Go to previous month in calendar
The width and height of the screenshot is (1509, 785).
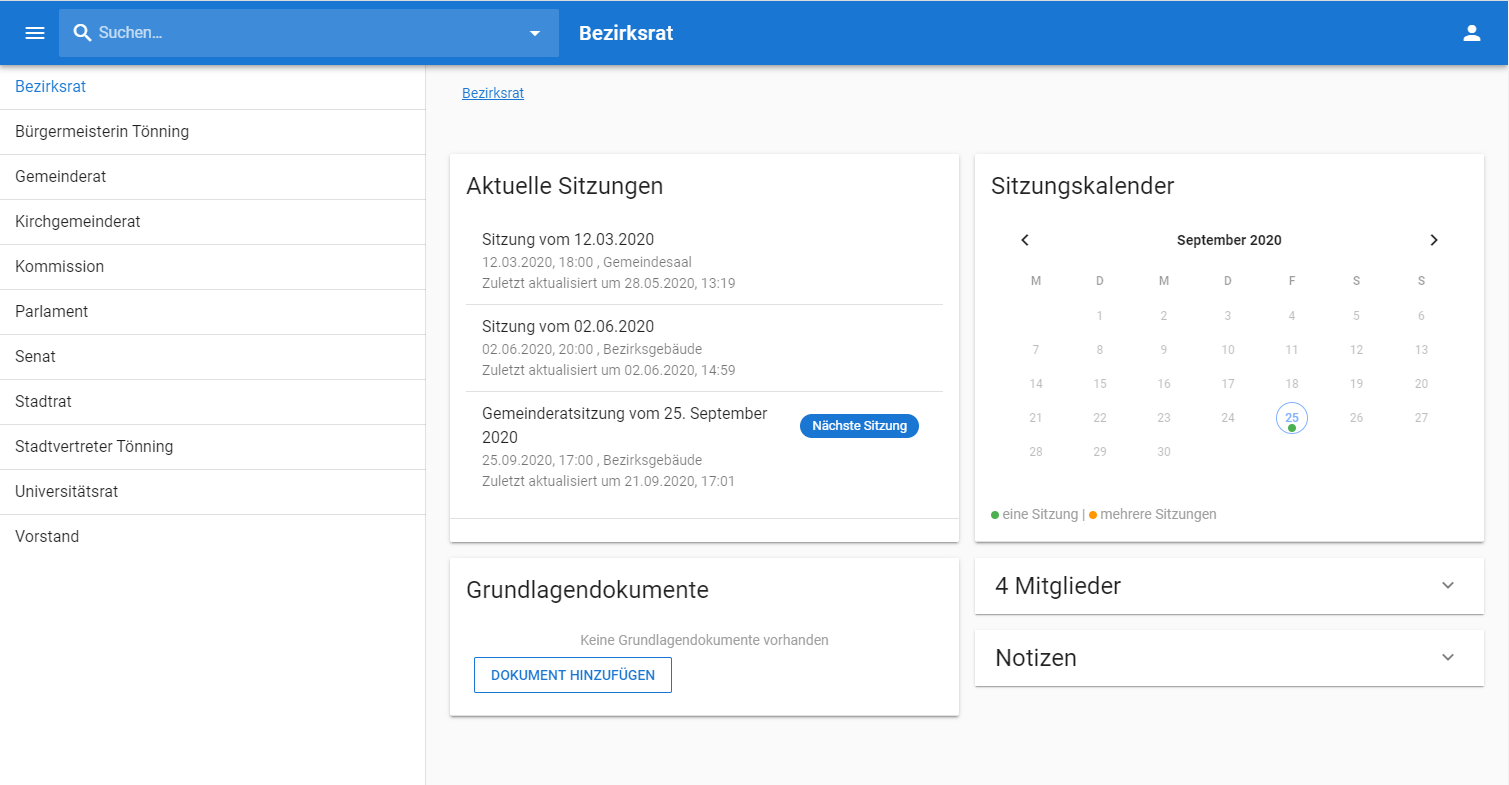click(x=1025, y=240)
